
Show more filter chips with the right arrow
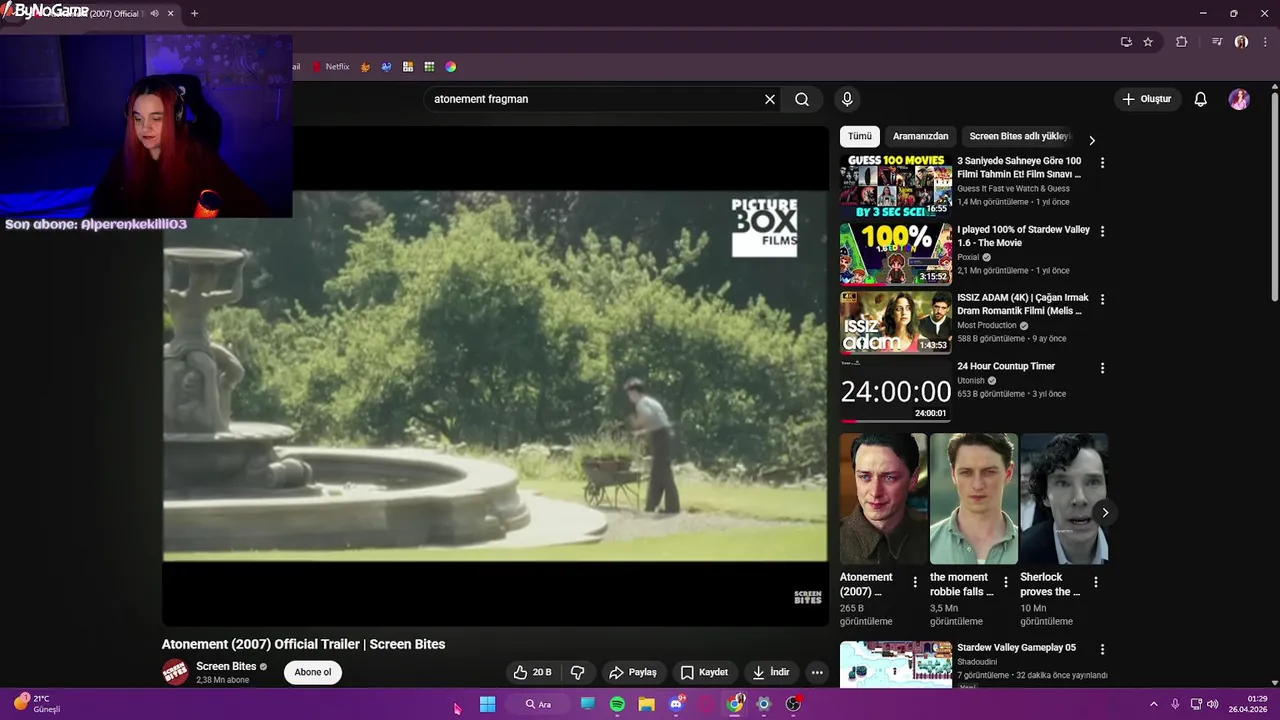(1092, 140)
